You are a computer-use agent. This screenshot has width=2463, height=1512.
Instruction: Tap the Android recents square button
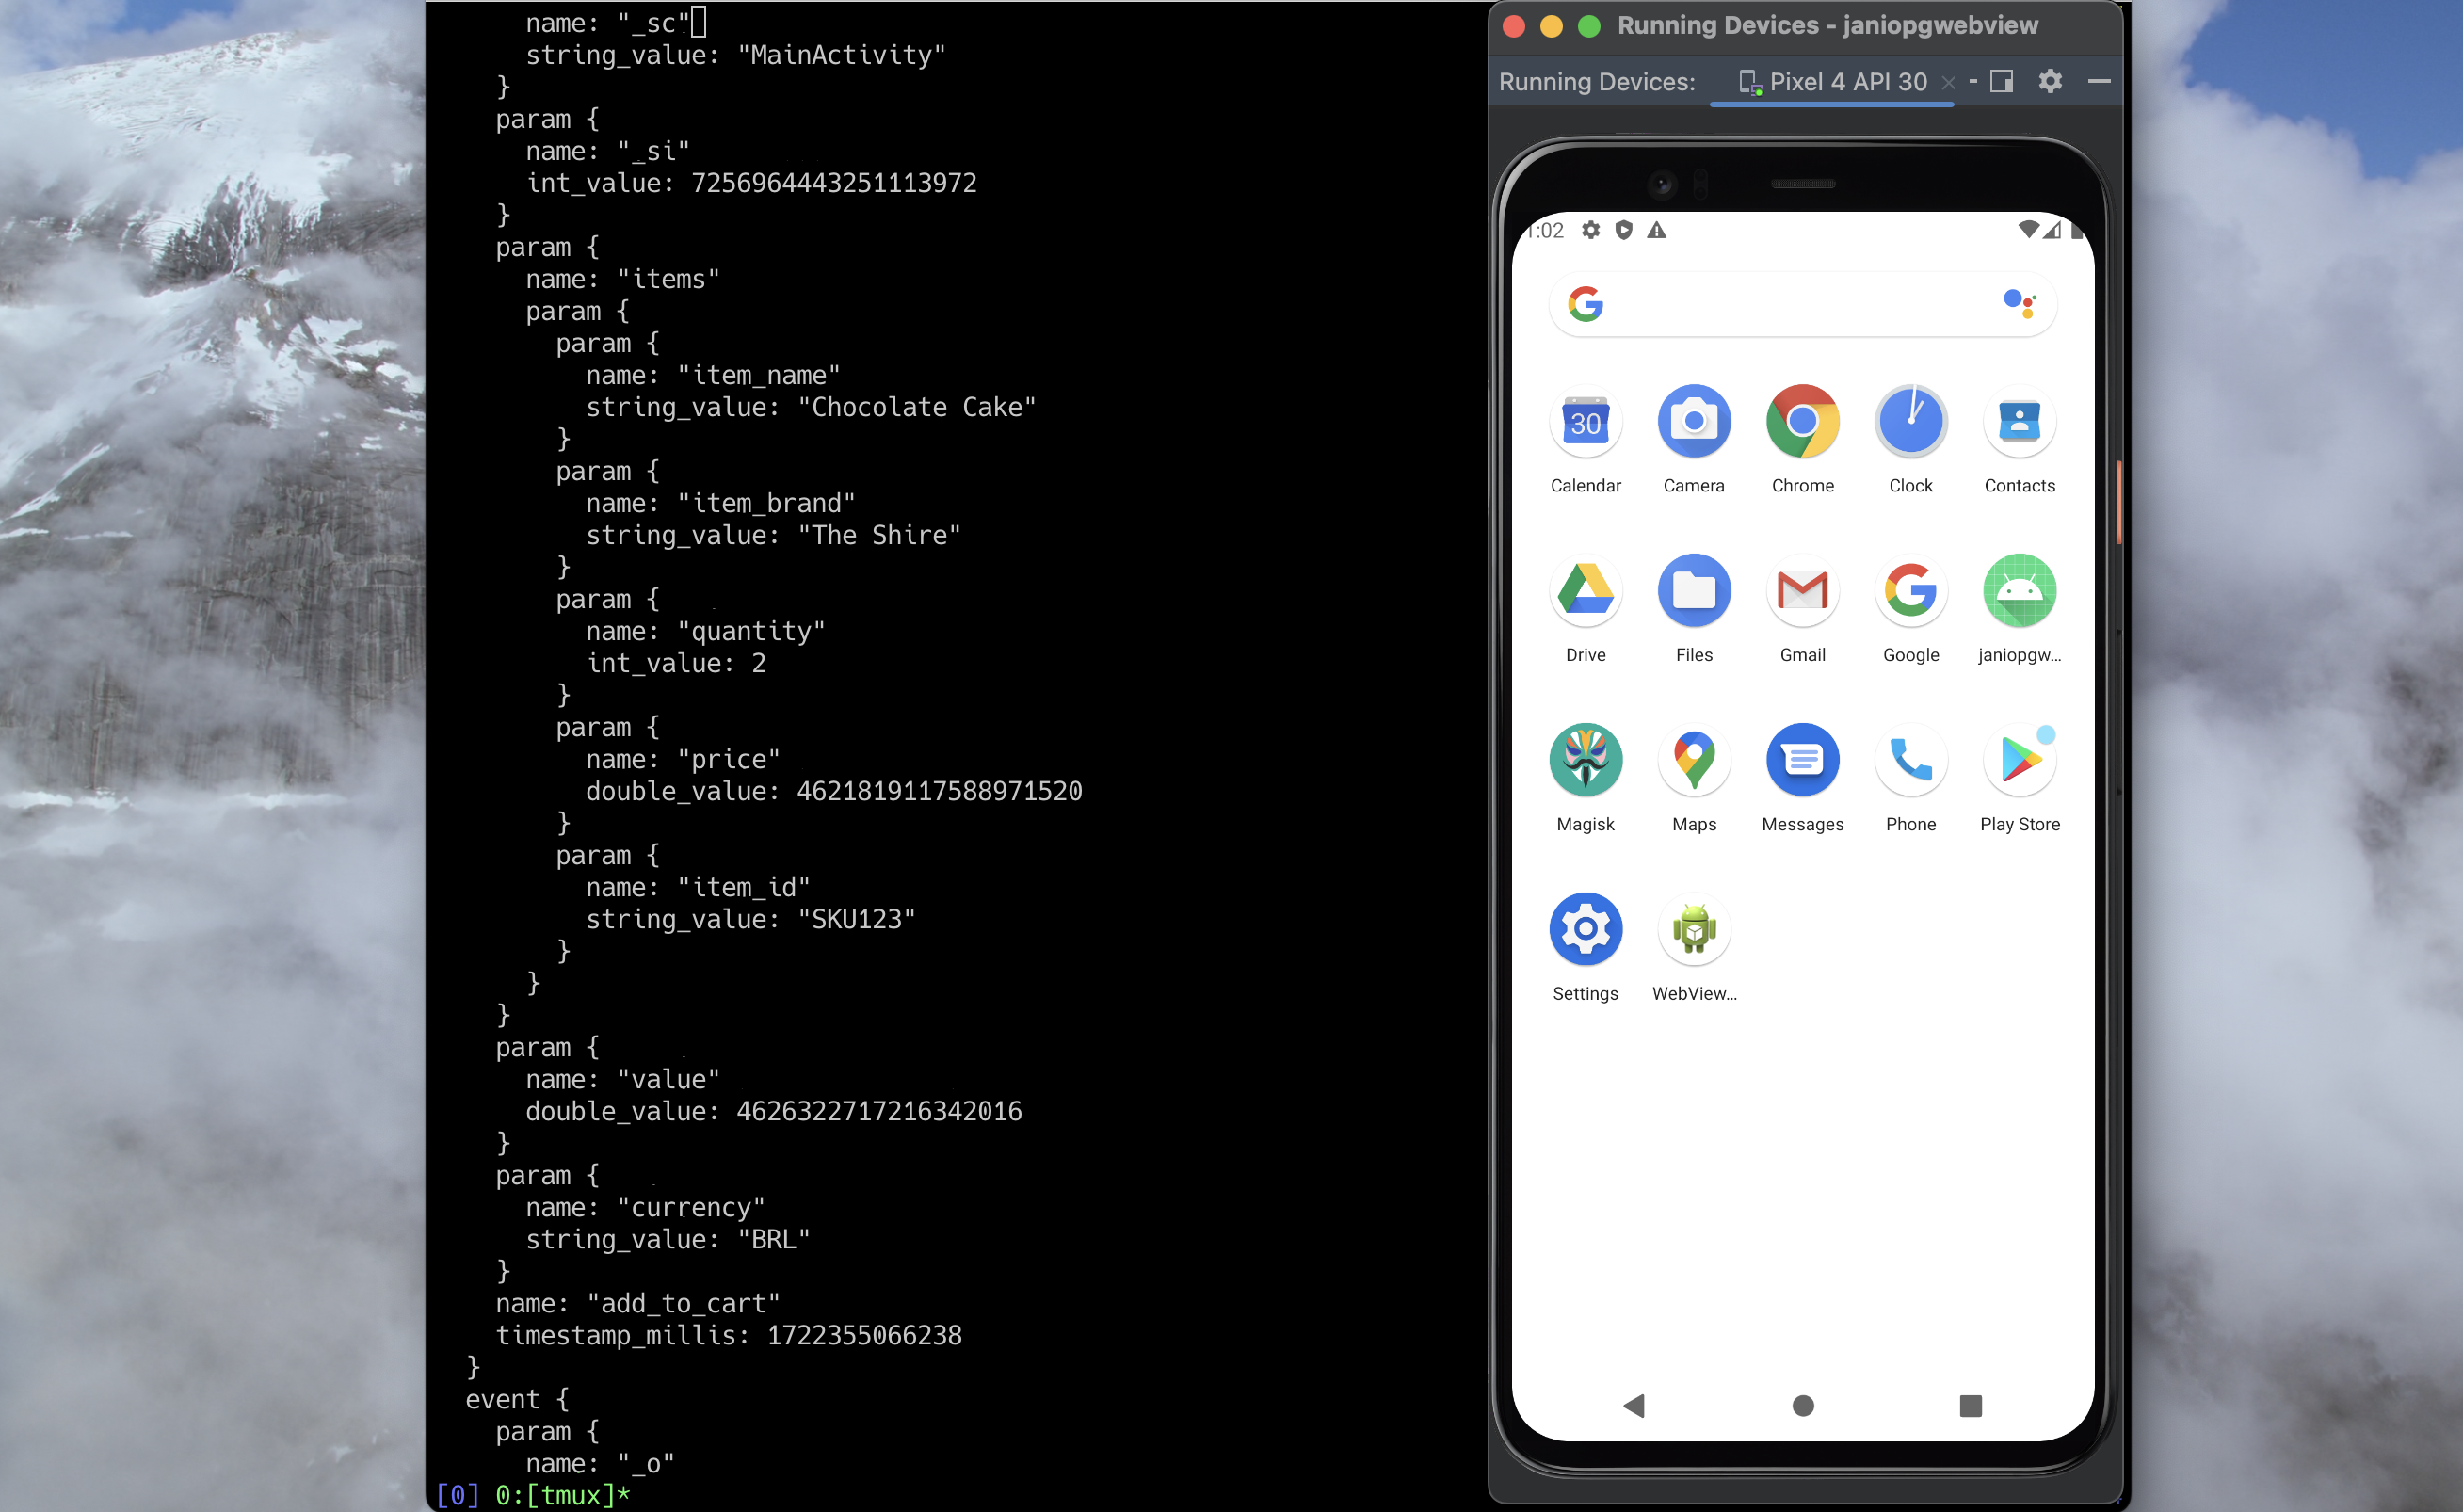tap(1970, 1405)
